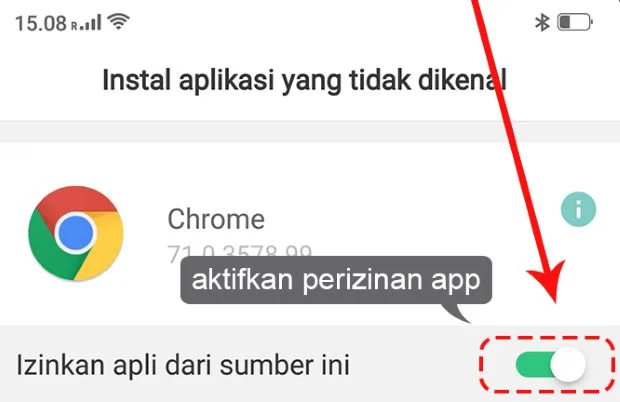Tap the Chrome version number 71.0.3578.99
This screenshot has width=620, height=402.
240,252
